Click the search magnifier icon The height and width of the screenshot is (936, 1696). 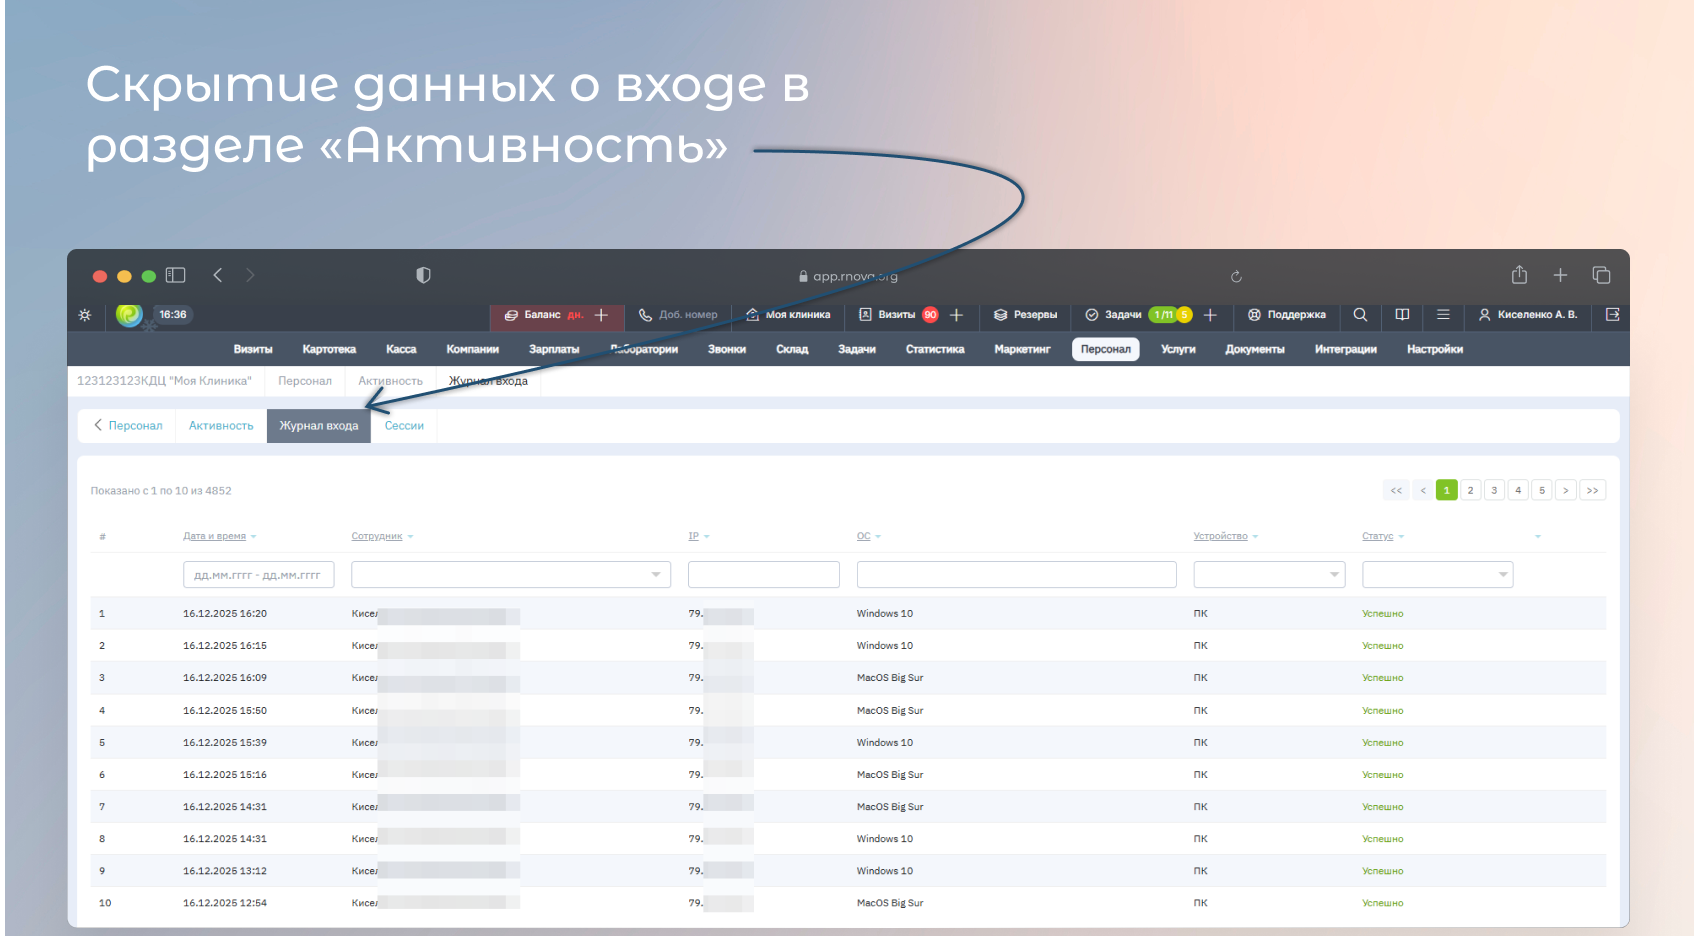point(1360,315)
